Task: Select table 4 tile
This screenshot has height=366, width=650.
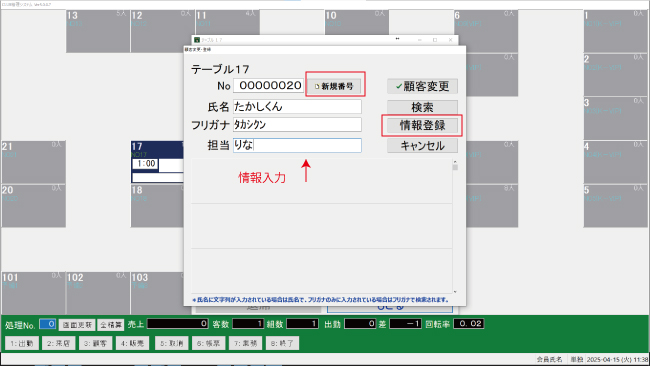Action: [x=615, y=162]
